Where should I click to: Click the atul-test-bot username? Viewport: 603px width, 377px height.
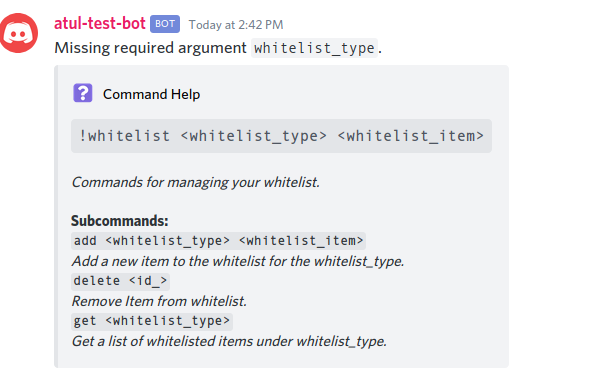click(x=100, y=23)
